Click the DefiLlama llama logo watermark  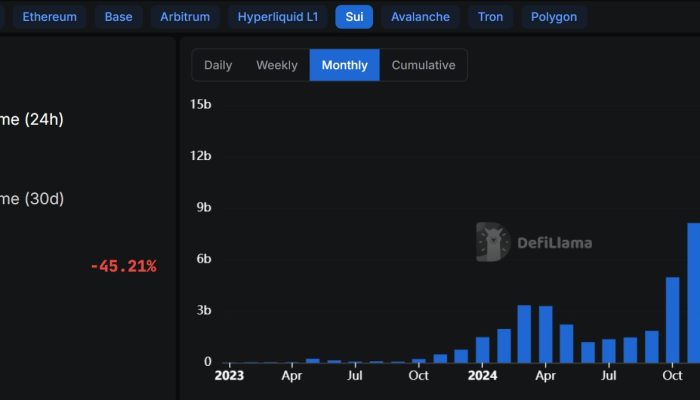(x=493, y=242)
